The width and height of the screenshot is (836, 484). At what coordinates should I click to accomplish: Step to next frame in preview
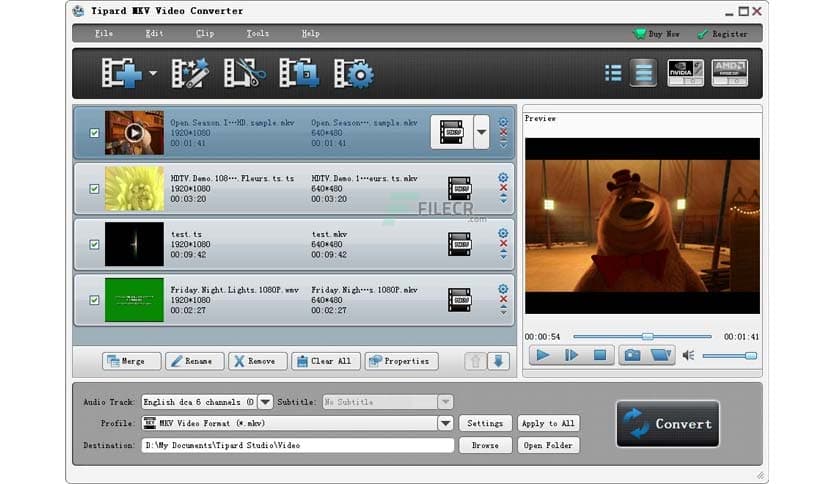coord(571,355)
